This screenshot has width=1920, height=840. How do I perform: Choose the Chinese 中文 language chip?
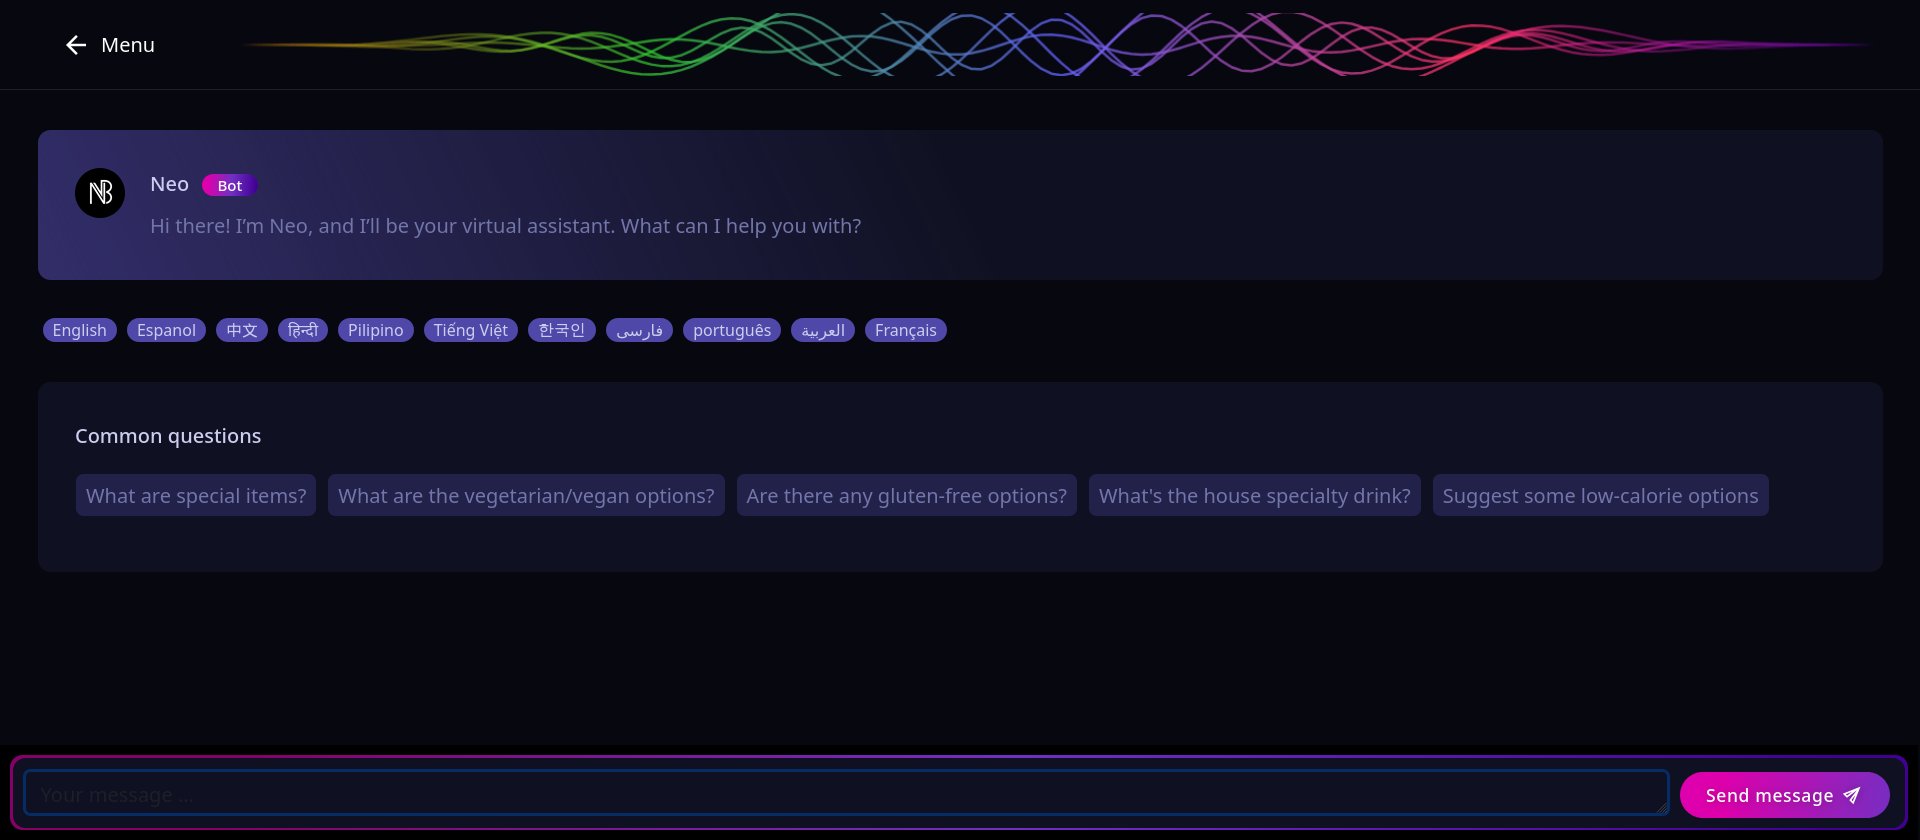click(242, 330)
